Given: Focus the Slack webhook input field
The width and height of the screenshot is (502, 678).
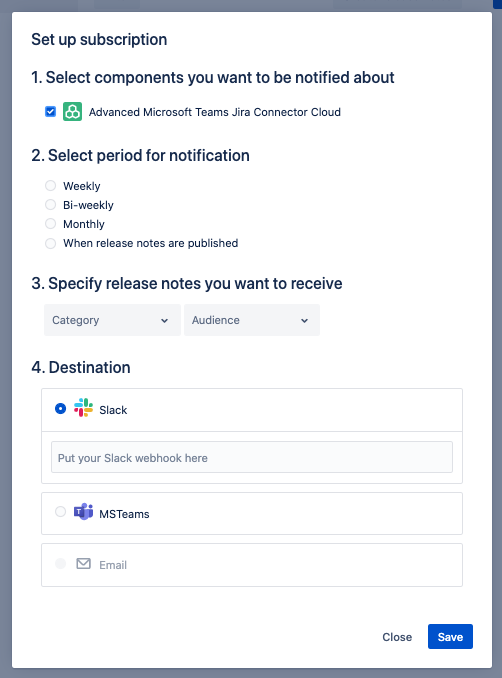Looking at the screenshot, I should click(252, 457).
